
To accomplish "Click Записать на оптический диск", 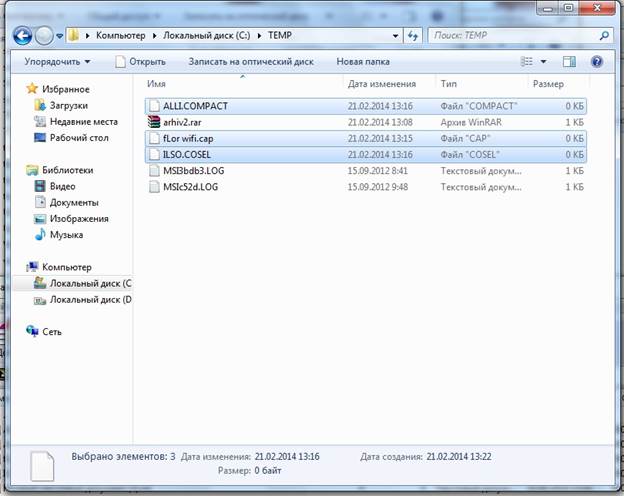I will 251,62.
